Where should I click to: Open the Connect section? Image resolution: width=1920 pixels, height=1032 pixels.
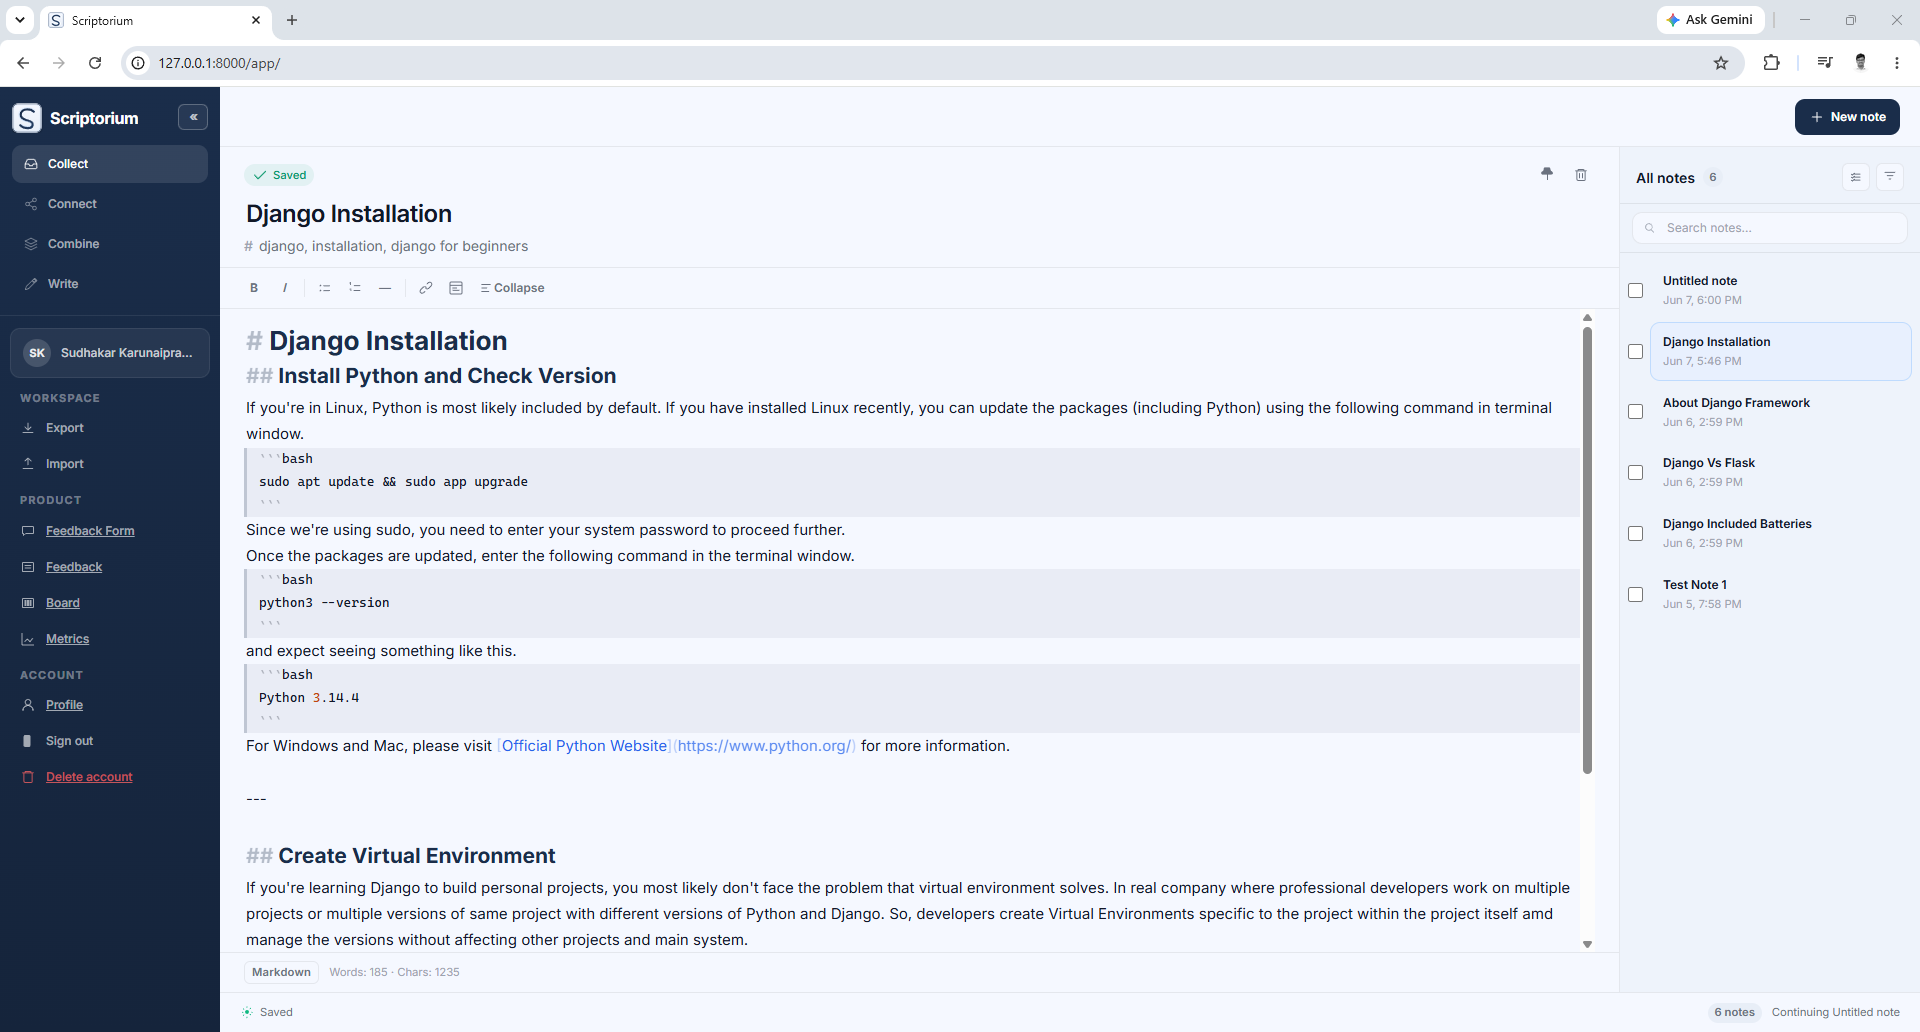pos(110,204)
